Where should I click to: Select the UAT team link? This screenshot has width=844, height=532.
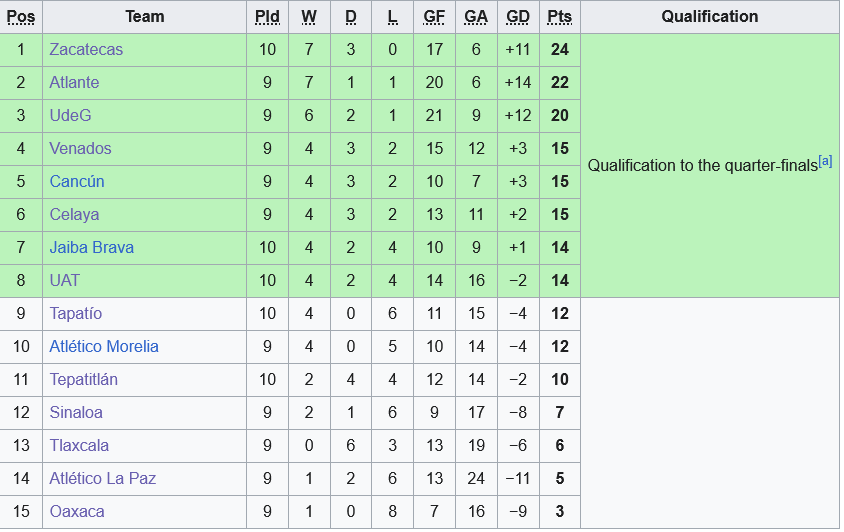pos(64,281)
